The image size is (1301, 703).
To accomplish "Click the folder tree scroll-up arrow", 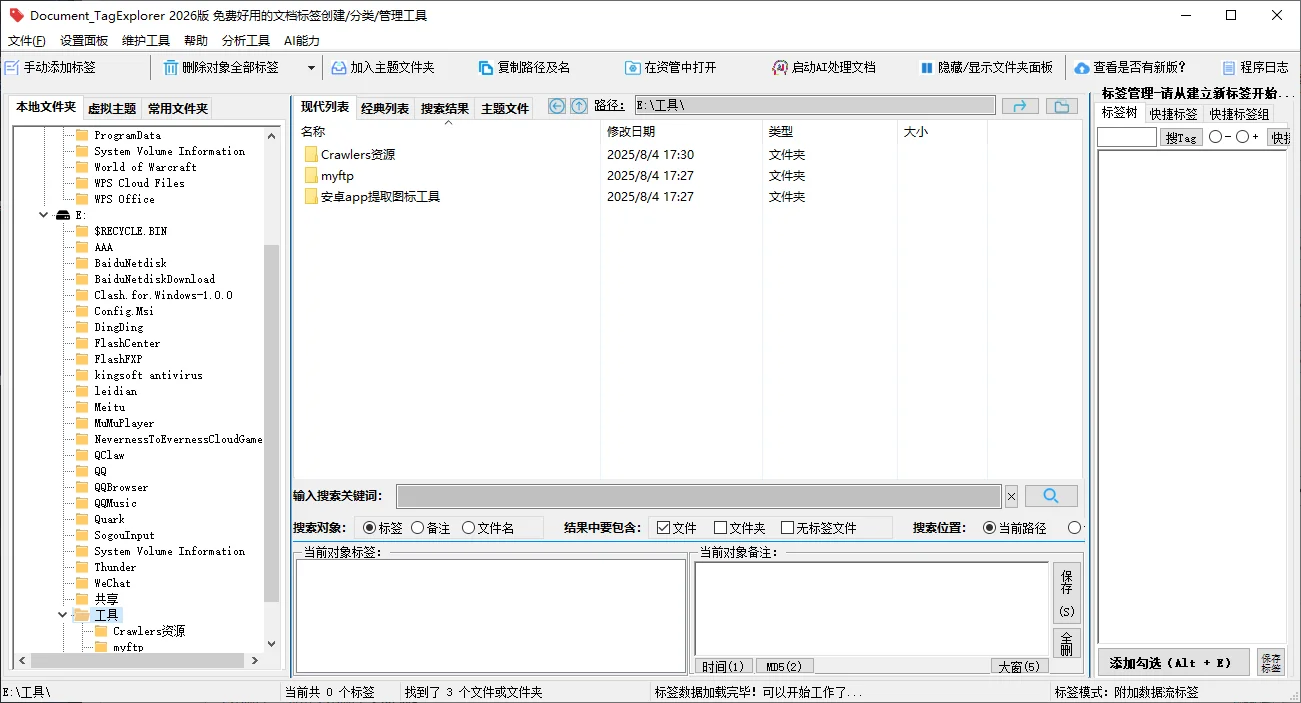I will (271, 135).
